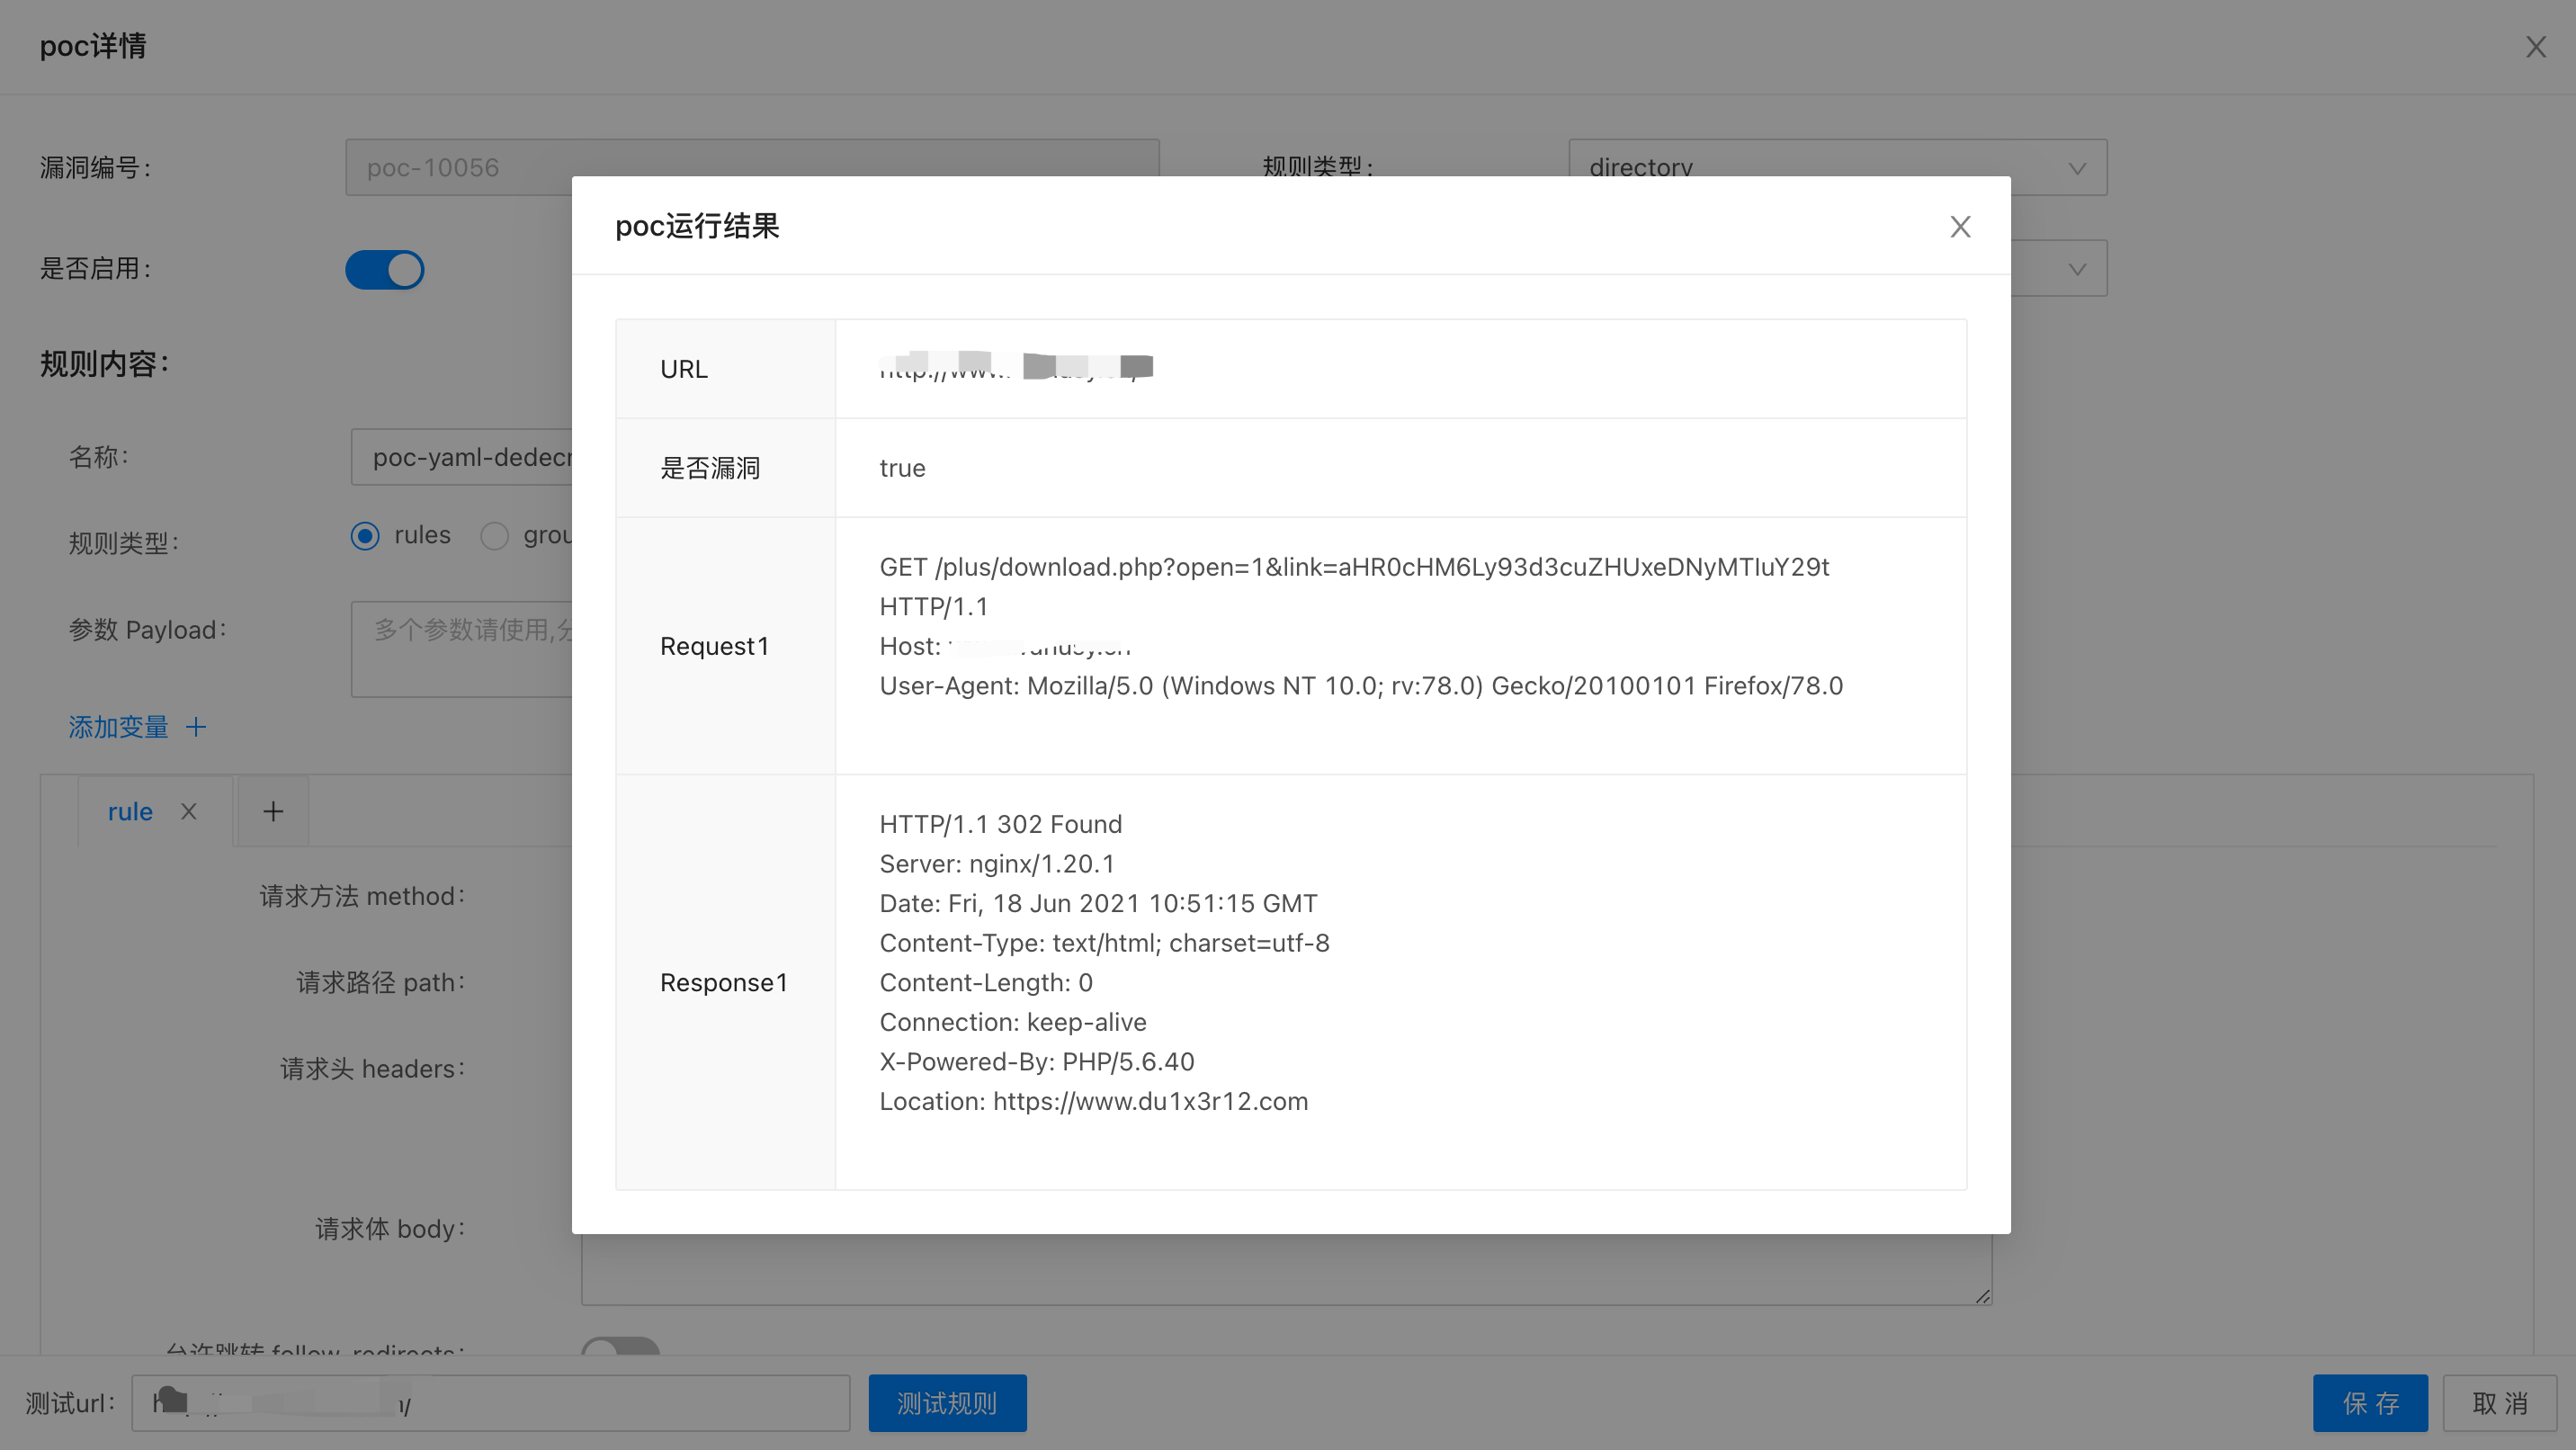Close the rule tab with X
The width and height of the screenshot is (2576, 1450).
click(189, 811)
